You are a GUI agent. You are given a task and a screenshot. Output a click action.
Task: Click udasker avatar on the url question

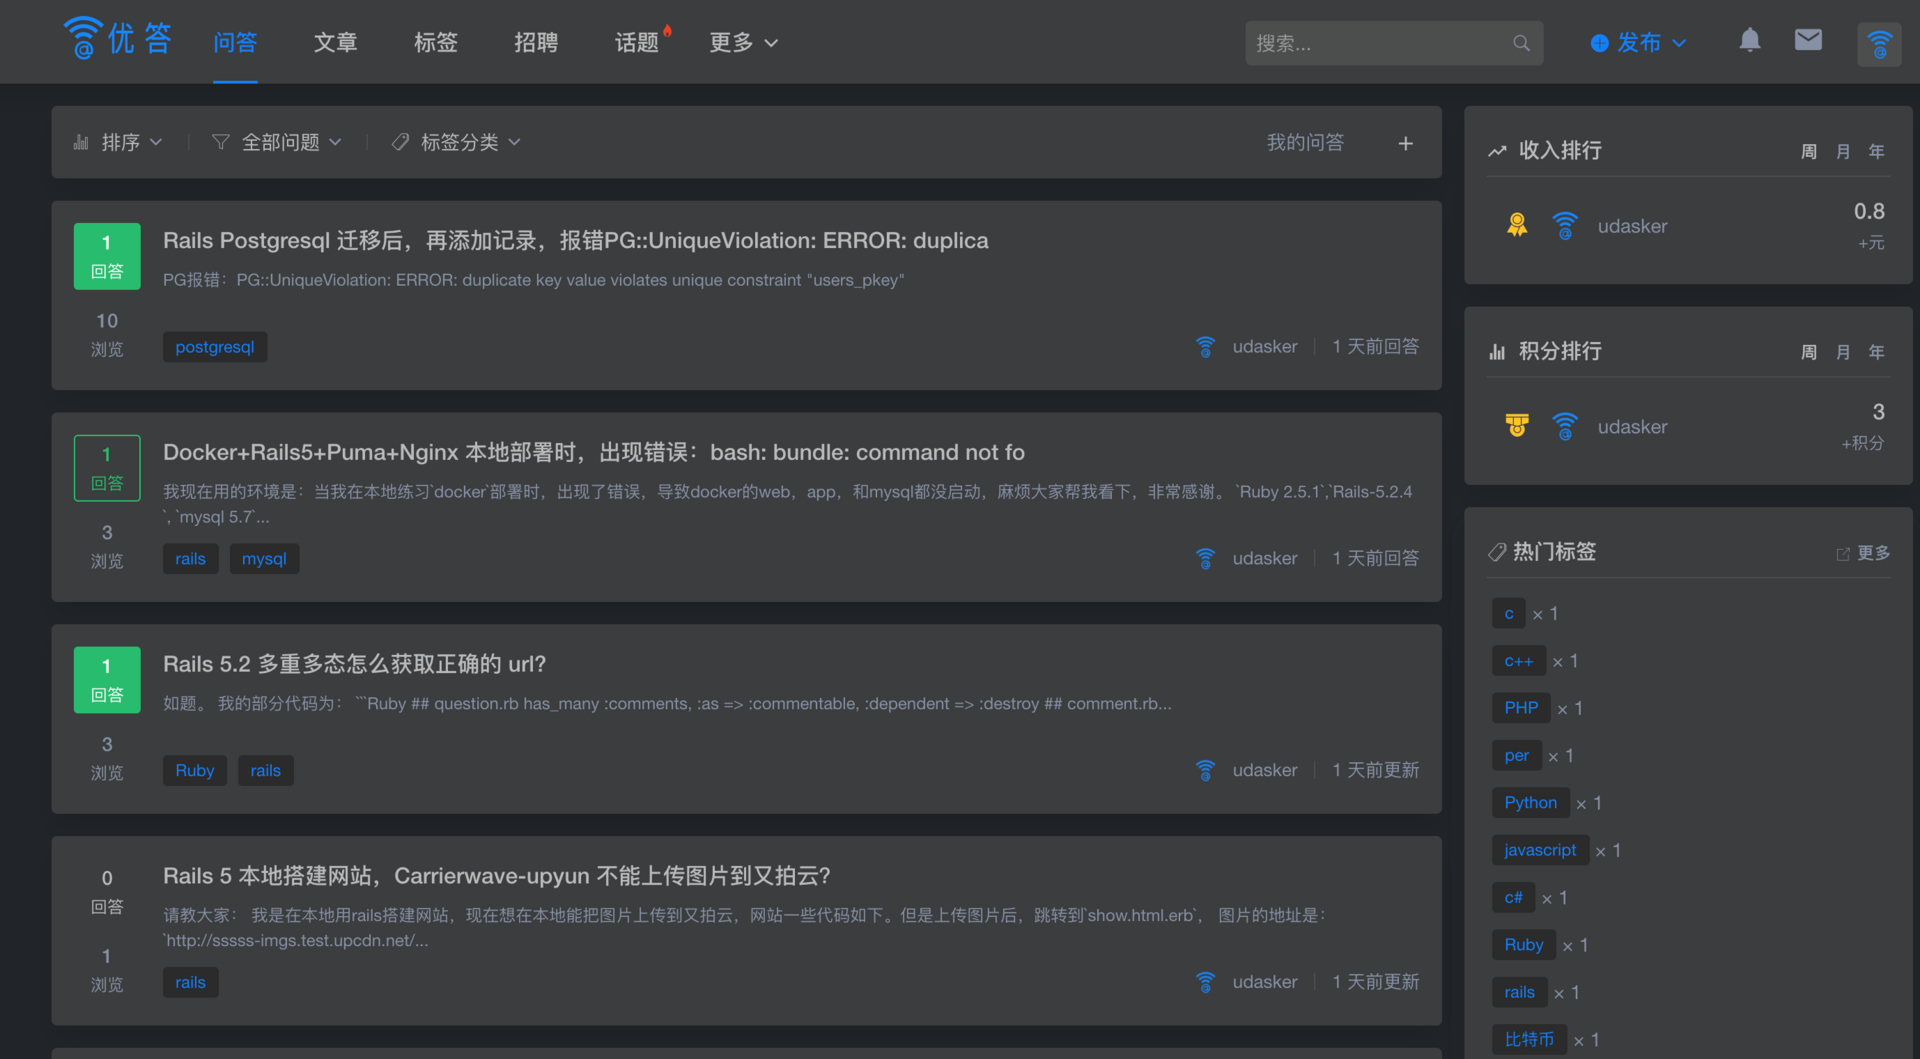pos(1205,771)
